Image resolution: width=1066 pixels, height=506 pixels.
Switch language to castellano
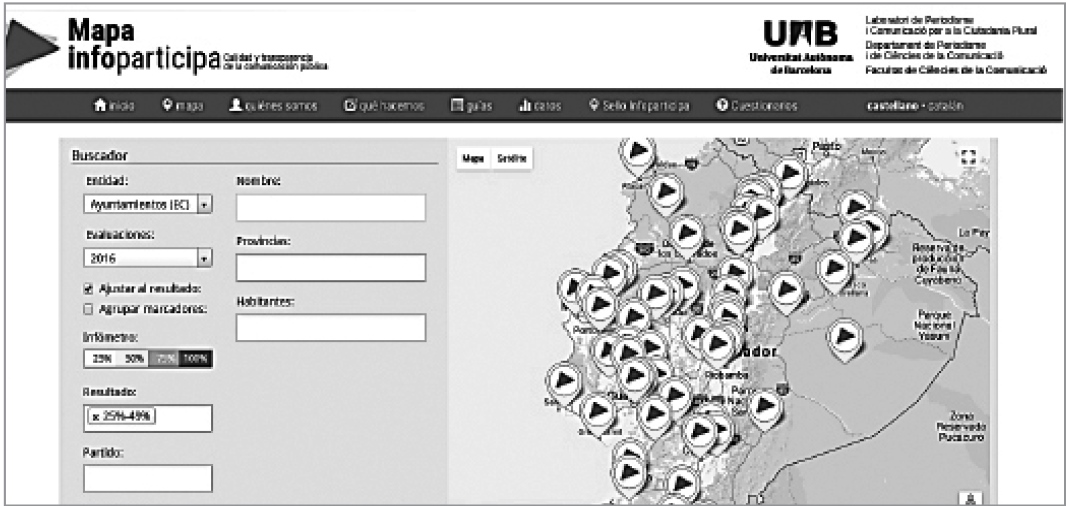[x=890, y=106]
